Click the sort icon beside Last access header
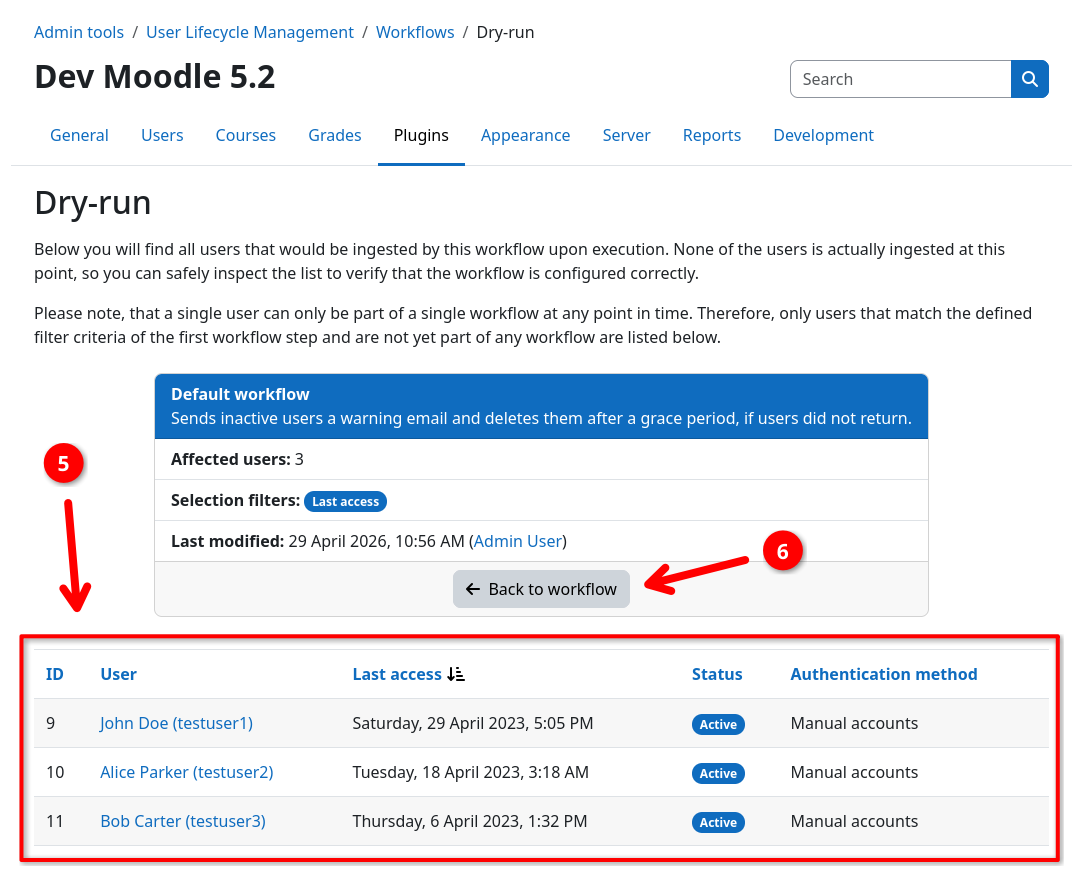This screenshot has width=1083, height=872. point(456,674)
